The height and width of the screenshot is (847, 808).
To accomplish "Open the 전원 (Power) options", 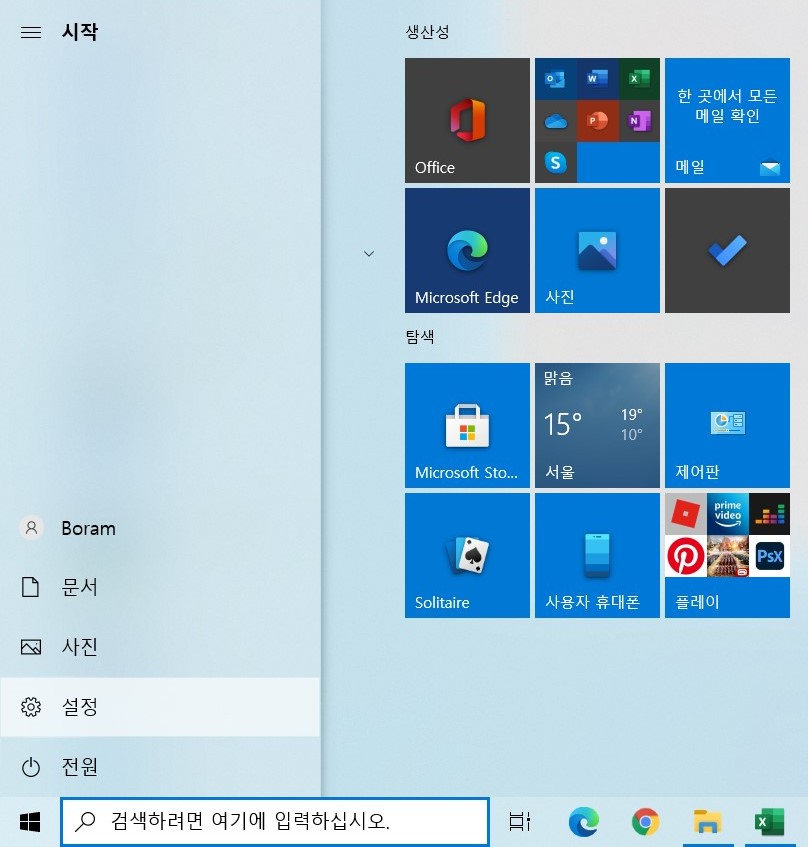I will pos(160,766).
